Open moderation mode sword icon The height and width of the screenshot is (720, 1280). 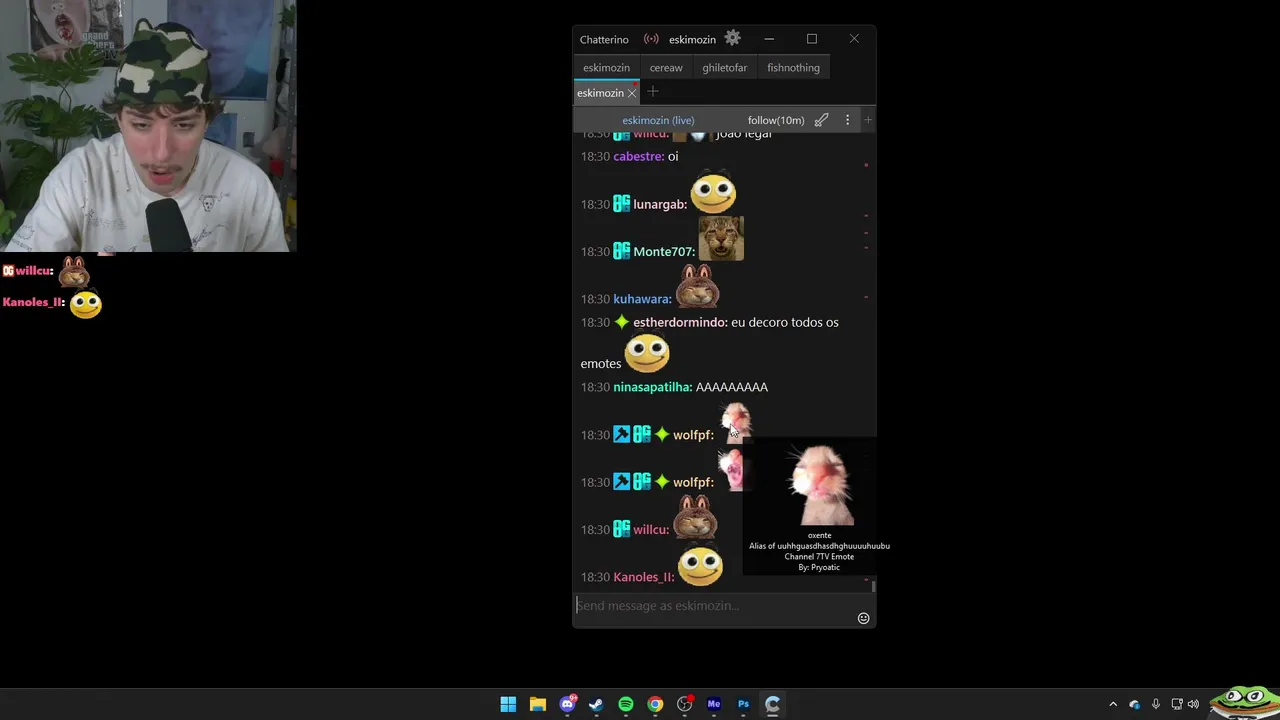click(x=821, y=120)
